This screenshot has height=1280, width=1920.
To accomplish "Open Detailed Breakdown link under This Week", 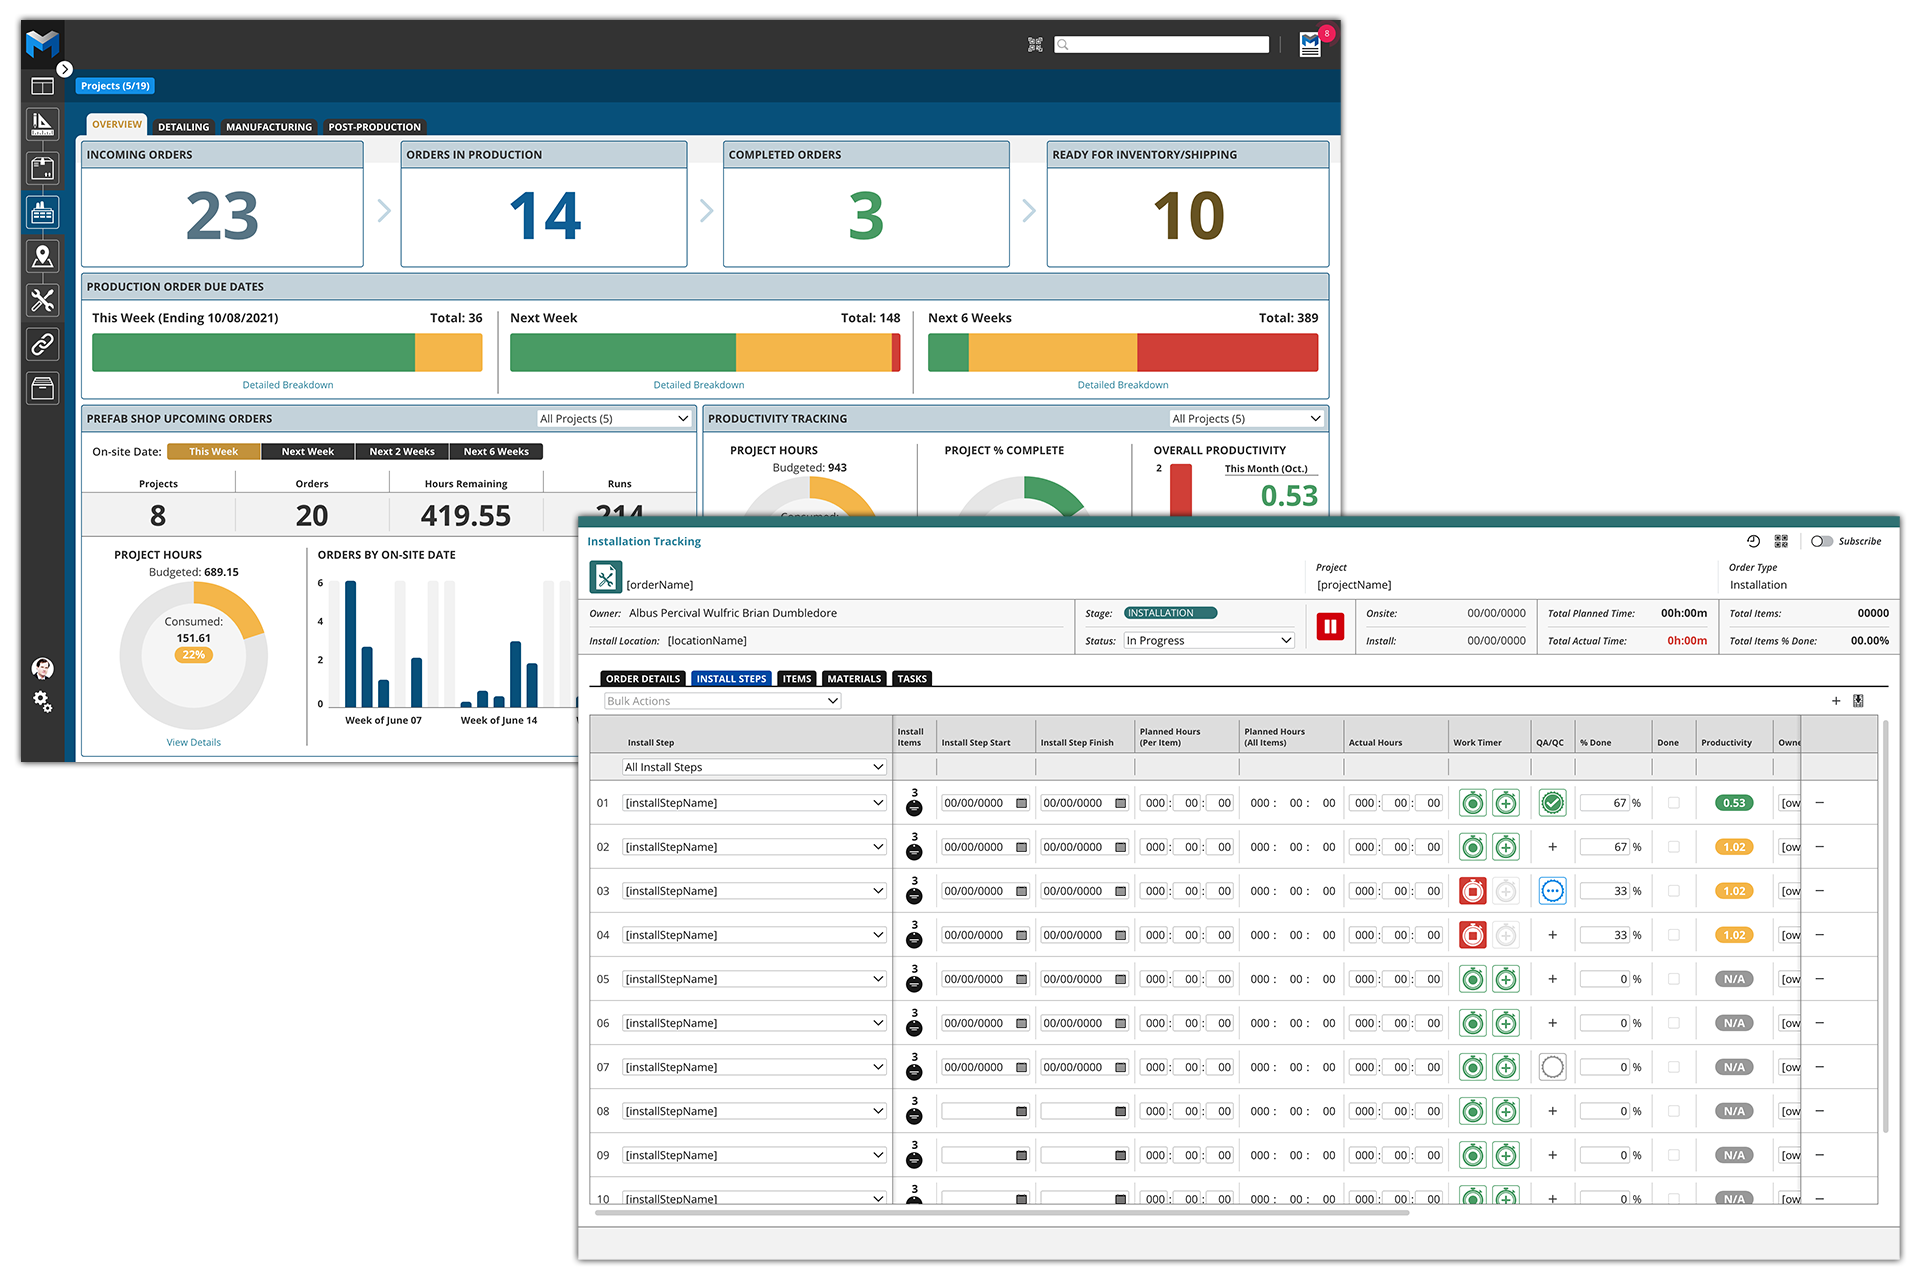I will point(288,385).
